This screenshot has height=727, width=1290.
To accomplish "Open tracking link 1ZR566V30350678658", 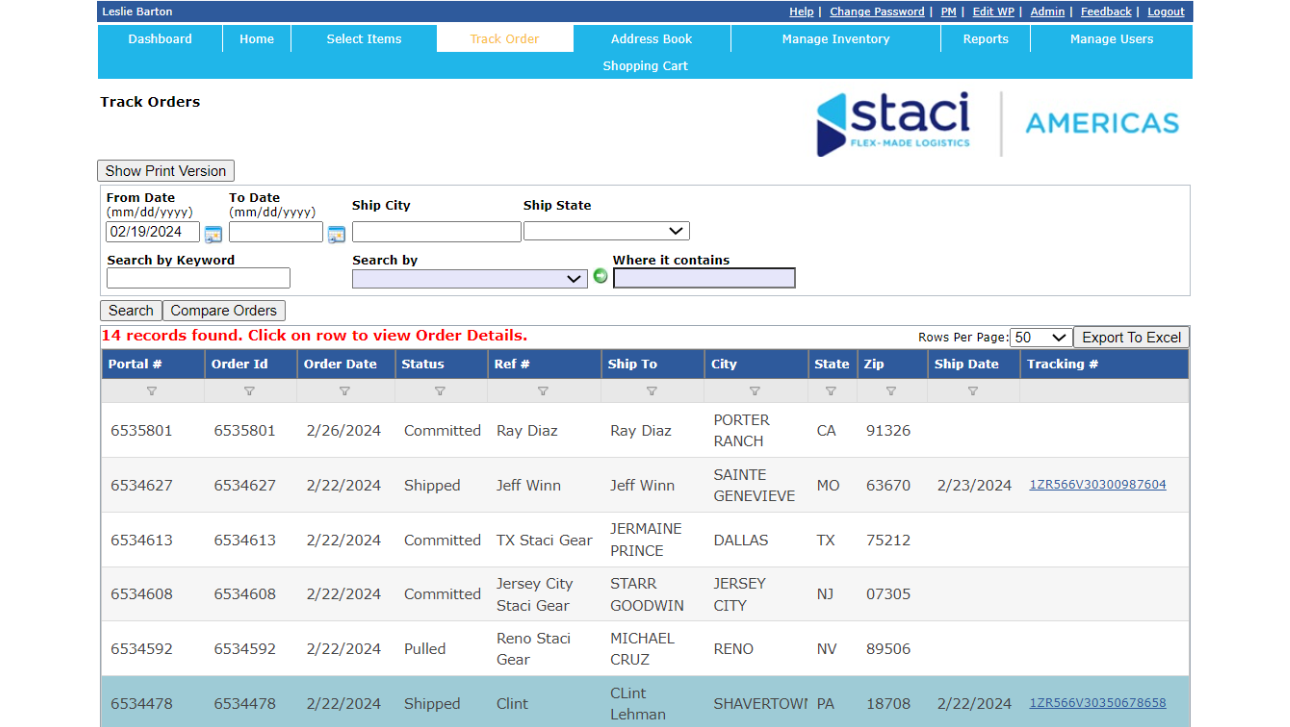I will coord(1098,703).
